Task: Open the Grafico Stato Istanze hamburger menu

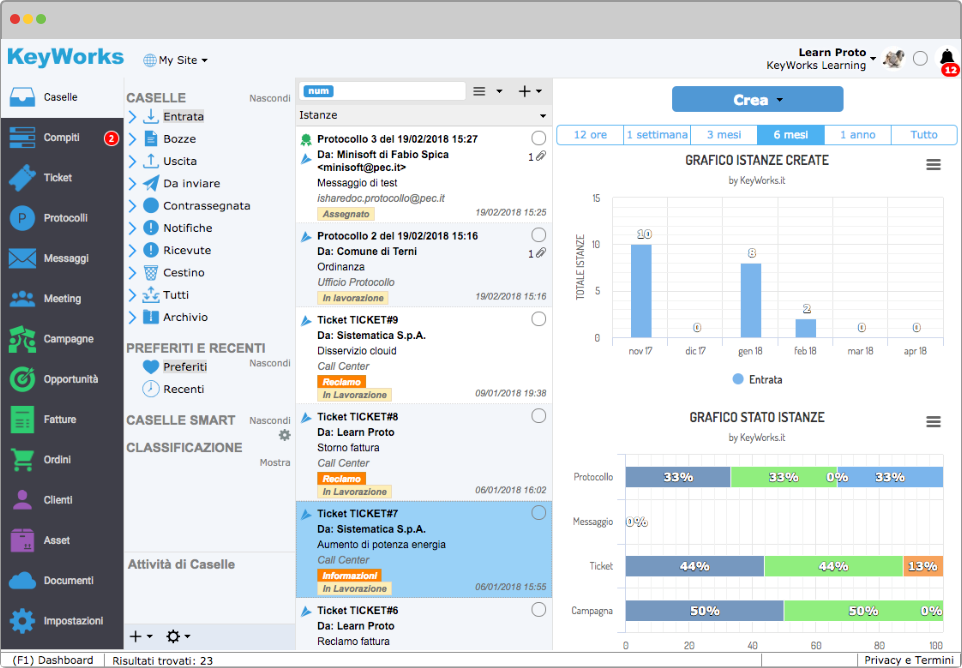Action: tap(933, 421)
